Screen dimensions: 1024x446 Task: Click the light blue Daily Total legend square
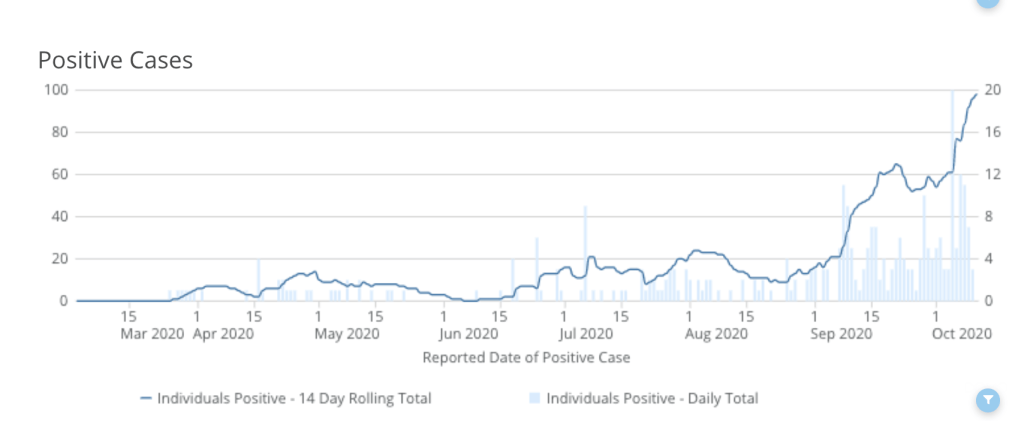[x=535, y=398]
